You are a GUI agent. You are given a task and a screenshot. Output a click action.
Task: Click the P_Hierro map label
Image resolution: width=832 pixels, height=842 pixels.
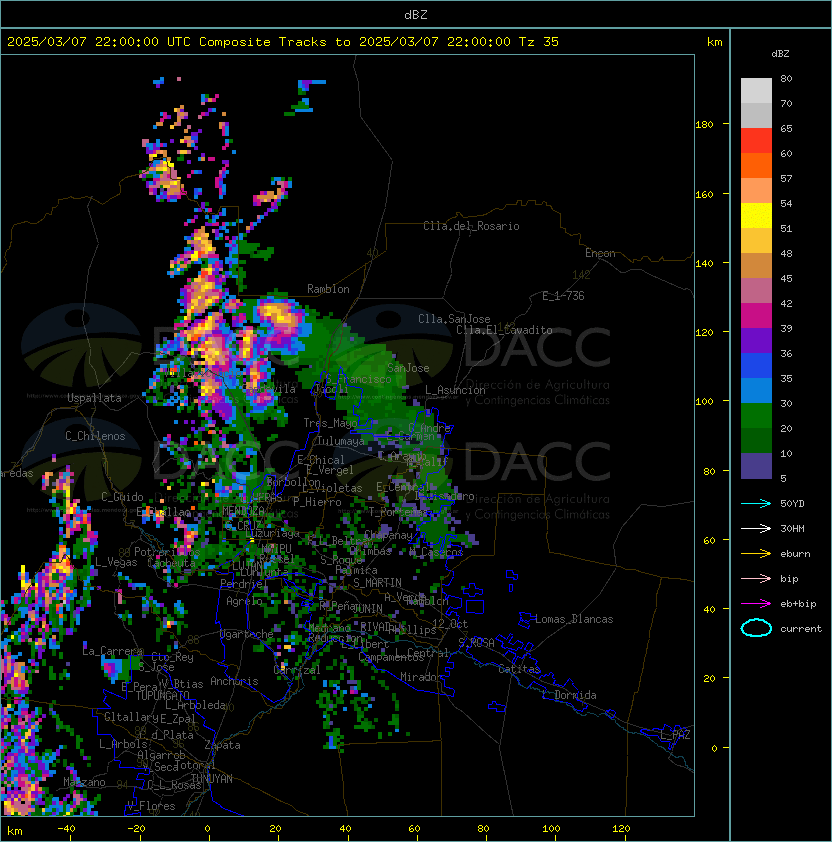(317, 502)
